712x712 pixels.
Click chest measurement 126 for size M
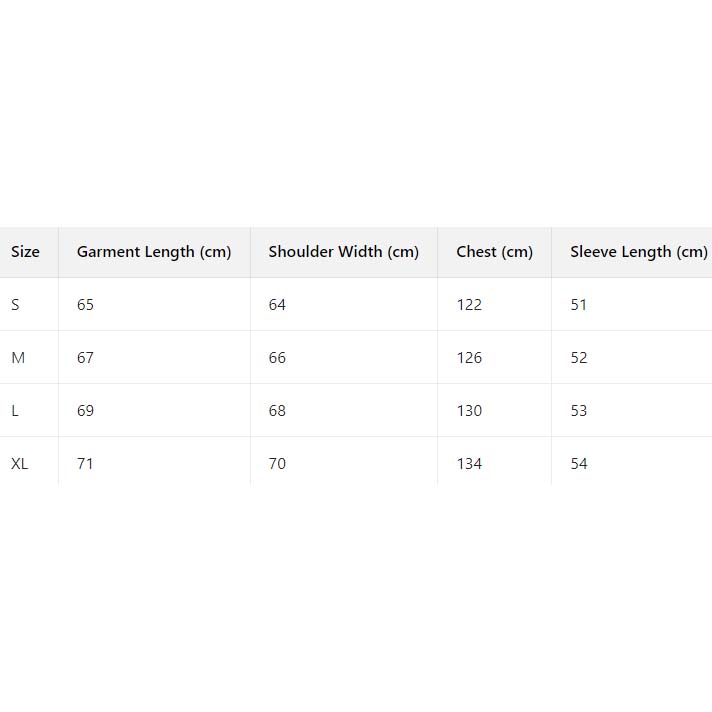(x=469, y=358)
